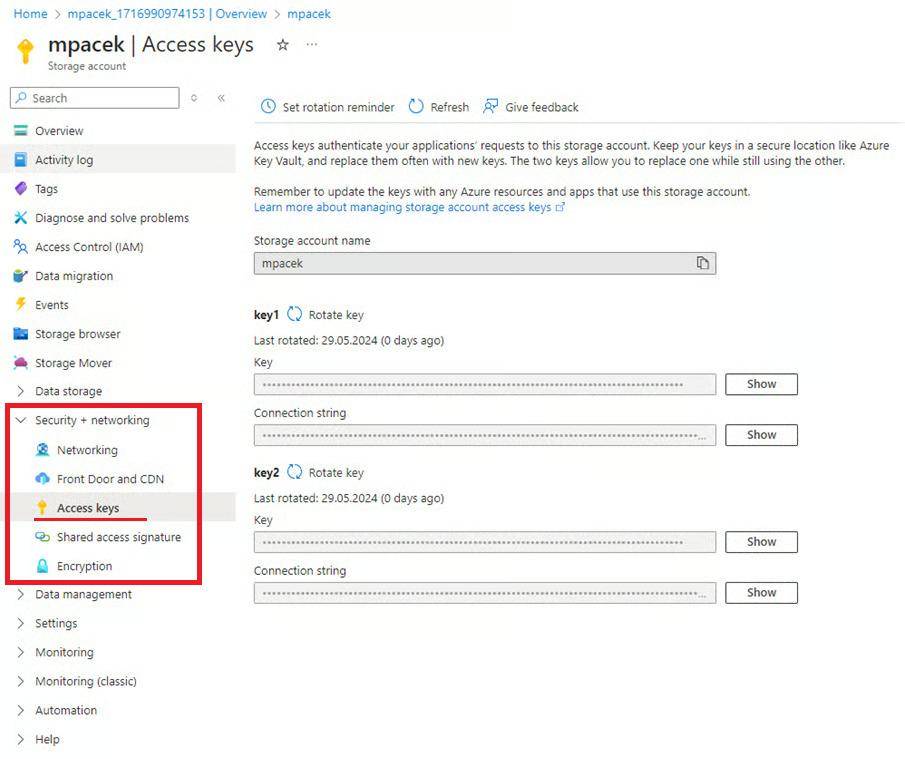Select Shared access signature in sidebar
Image resolution: width=905 pixels, height=759 pixels.
pyautogui.click(x=119, y=537)
